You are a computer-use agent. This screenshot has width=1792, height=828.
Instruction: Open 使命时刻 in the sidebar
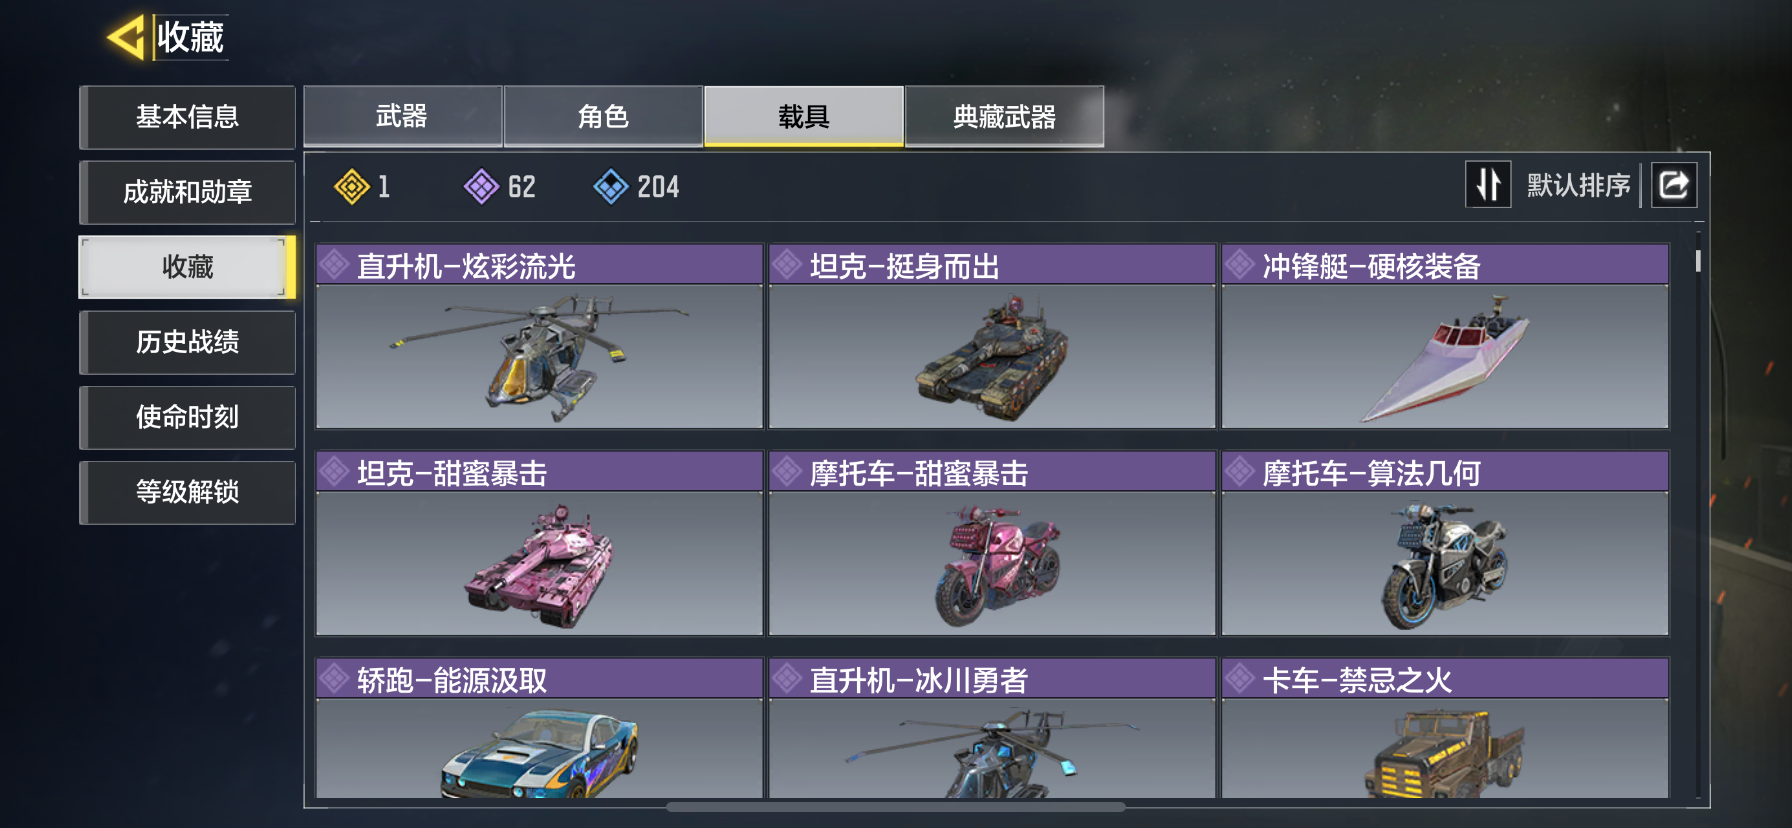(187, 417)
